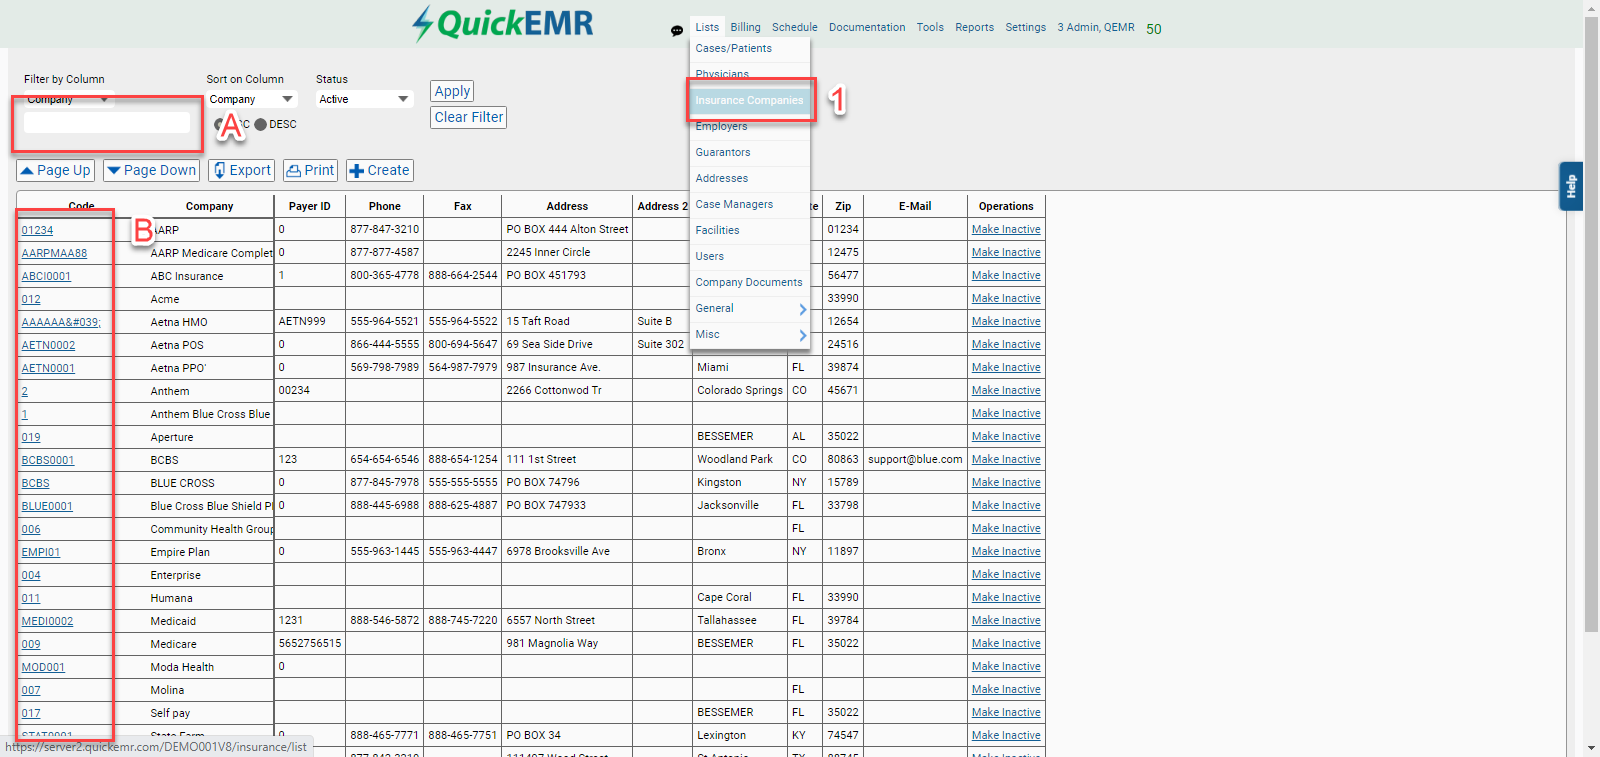Open the Lists menu

coord(707,27)
